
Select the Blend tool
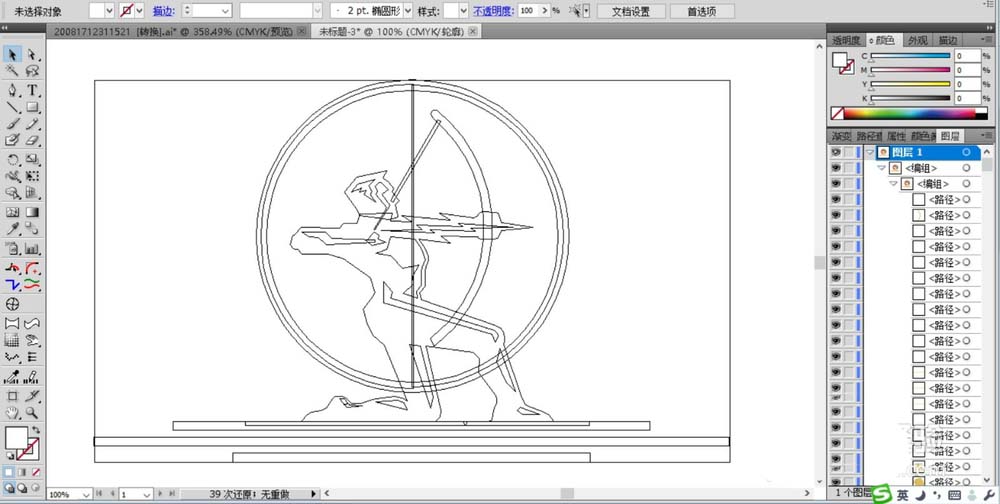(33, 229)
